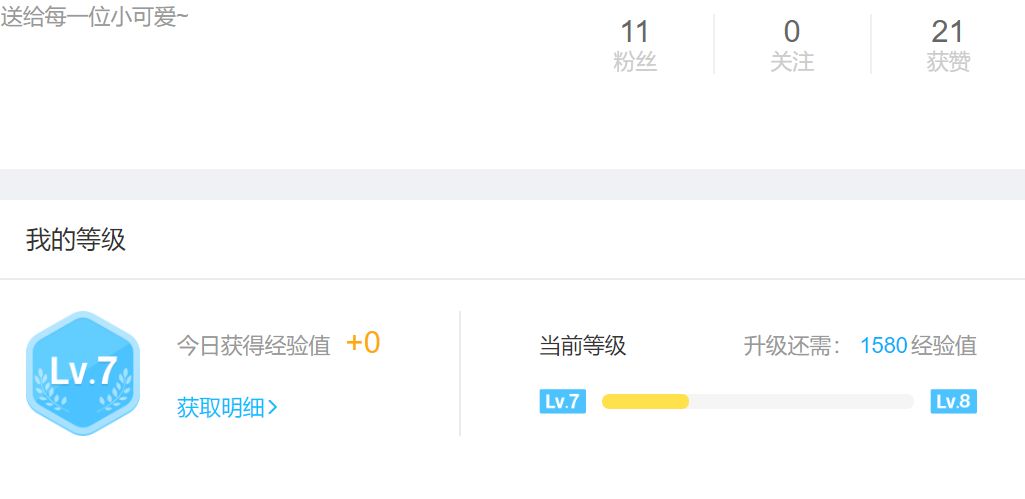1025x499 pixels.
Task: Click the 升级还需 label
Action: (x=793, y=346)
